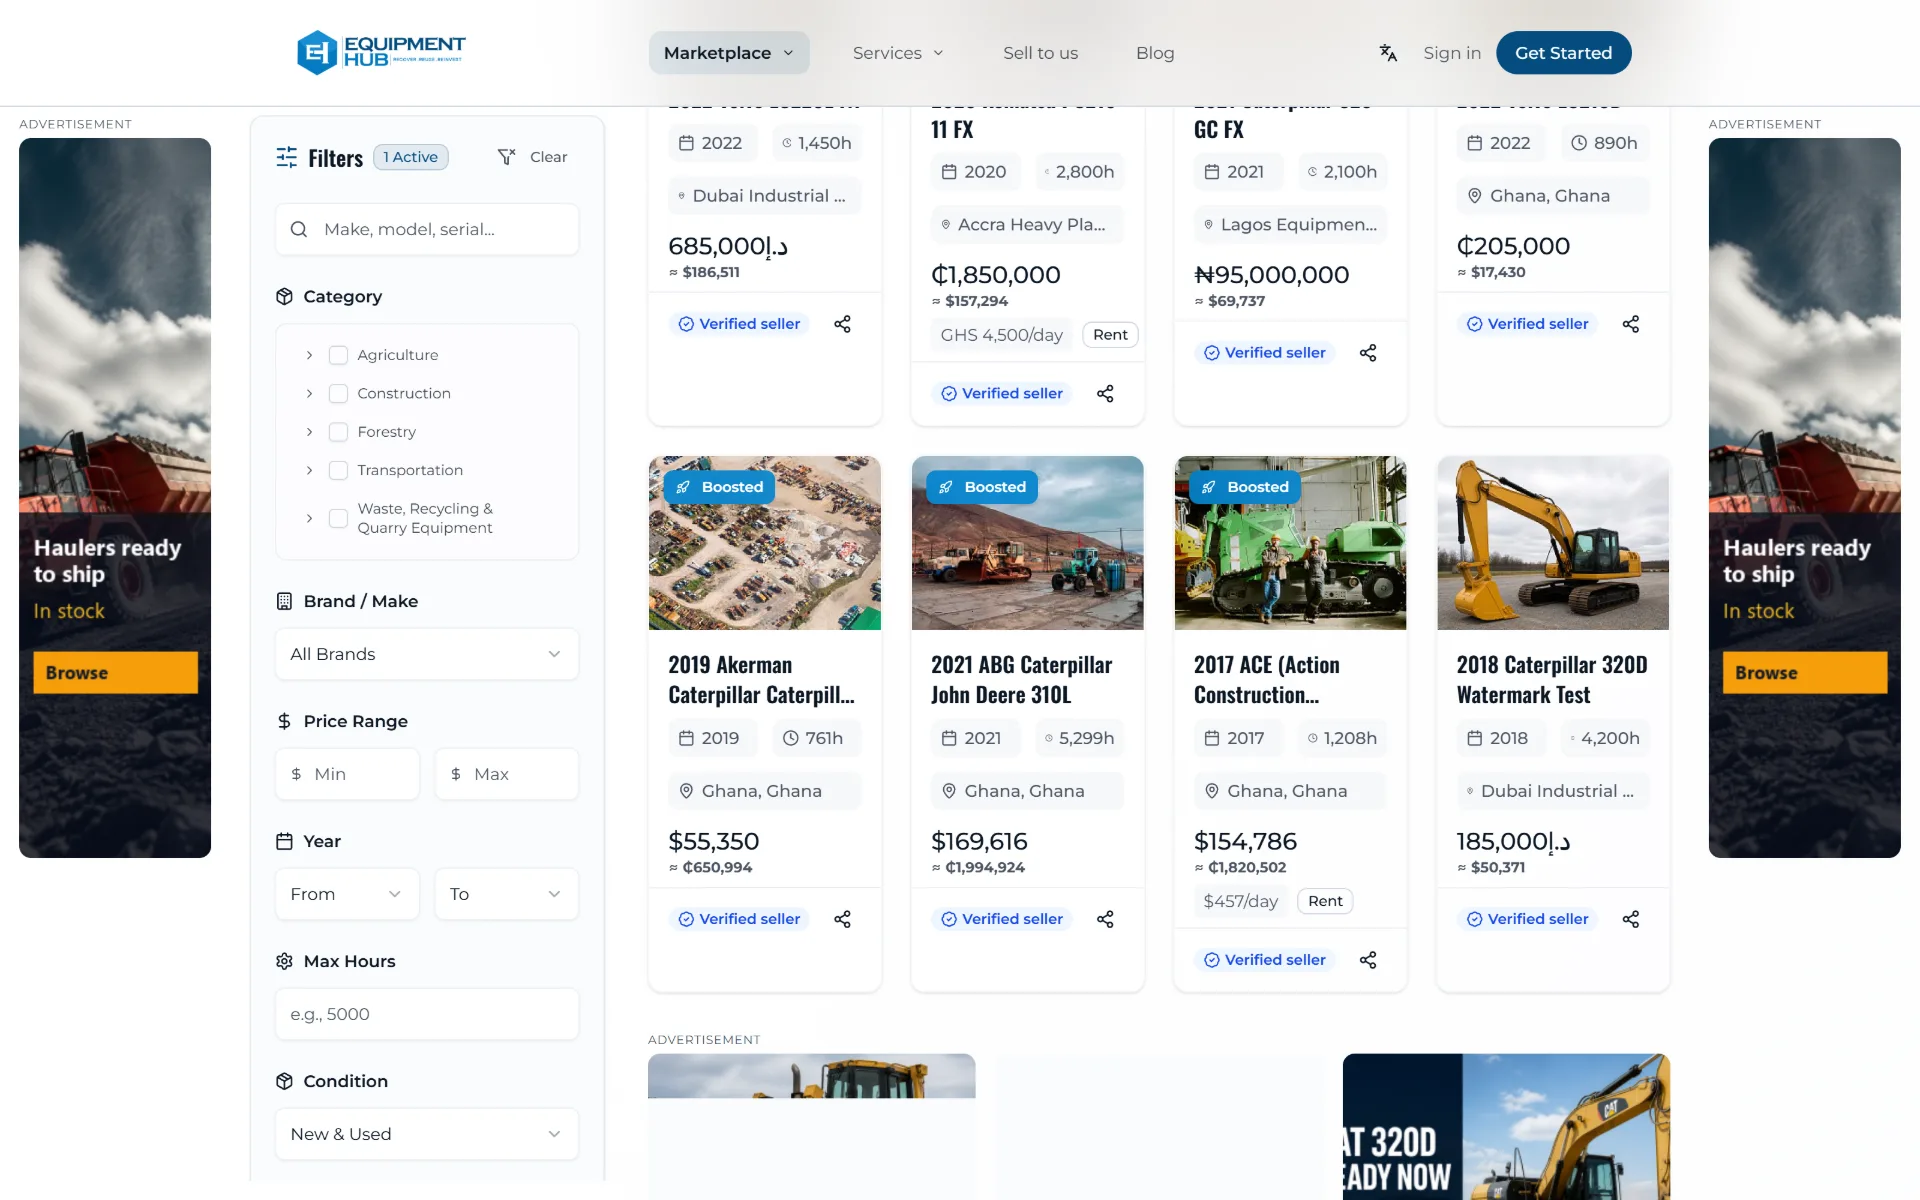
Task: Share the ₦95,000,000 Lagos listing
Action: 1368,353
